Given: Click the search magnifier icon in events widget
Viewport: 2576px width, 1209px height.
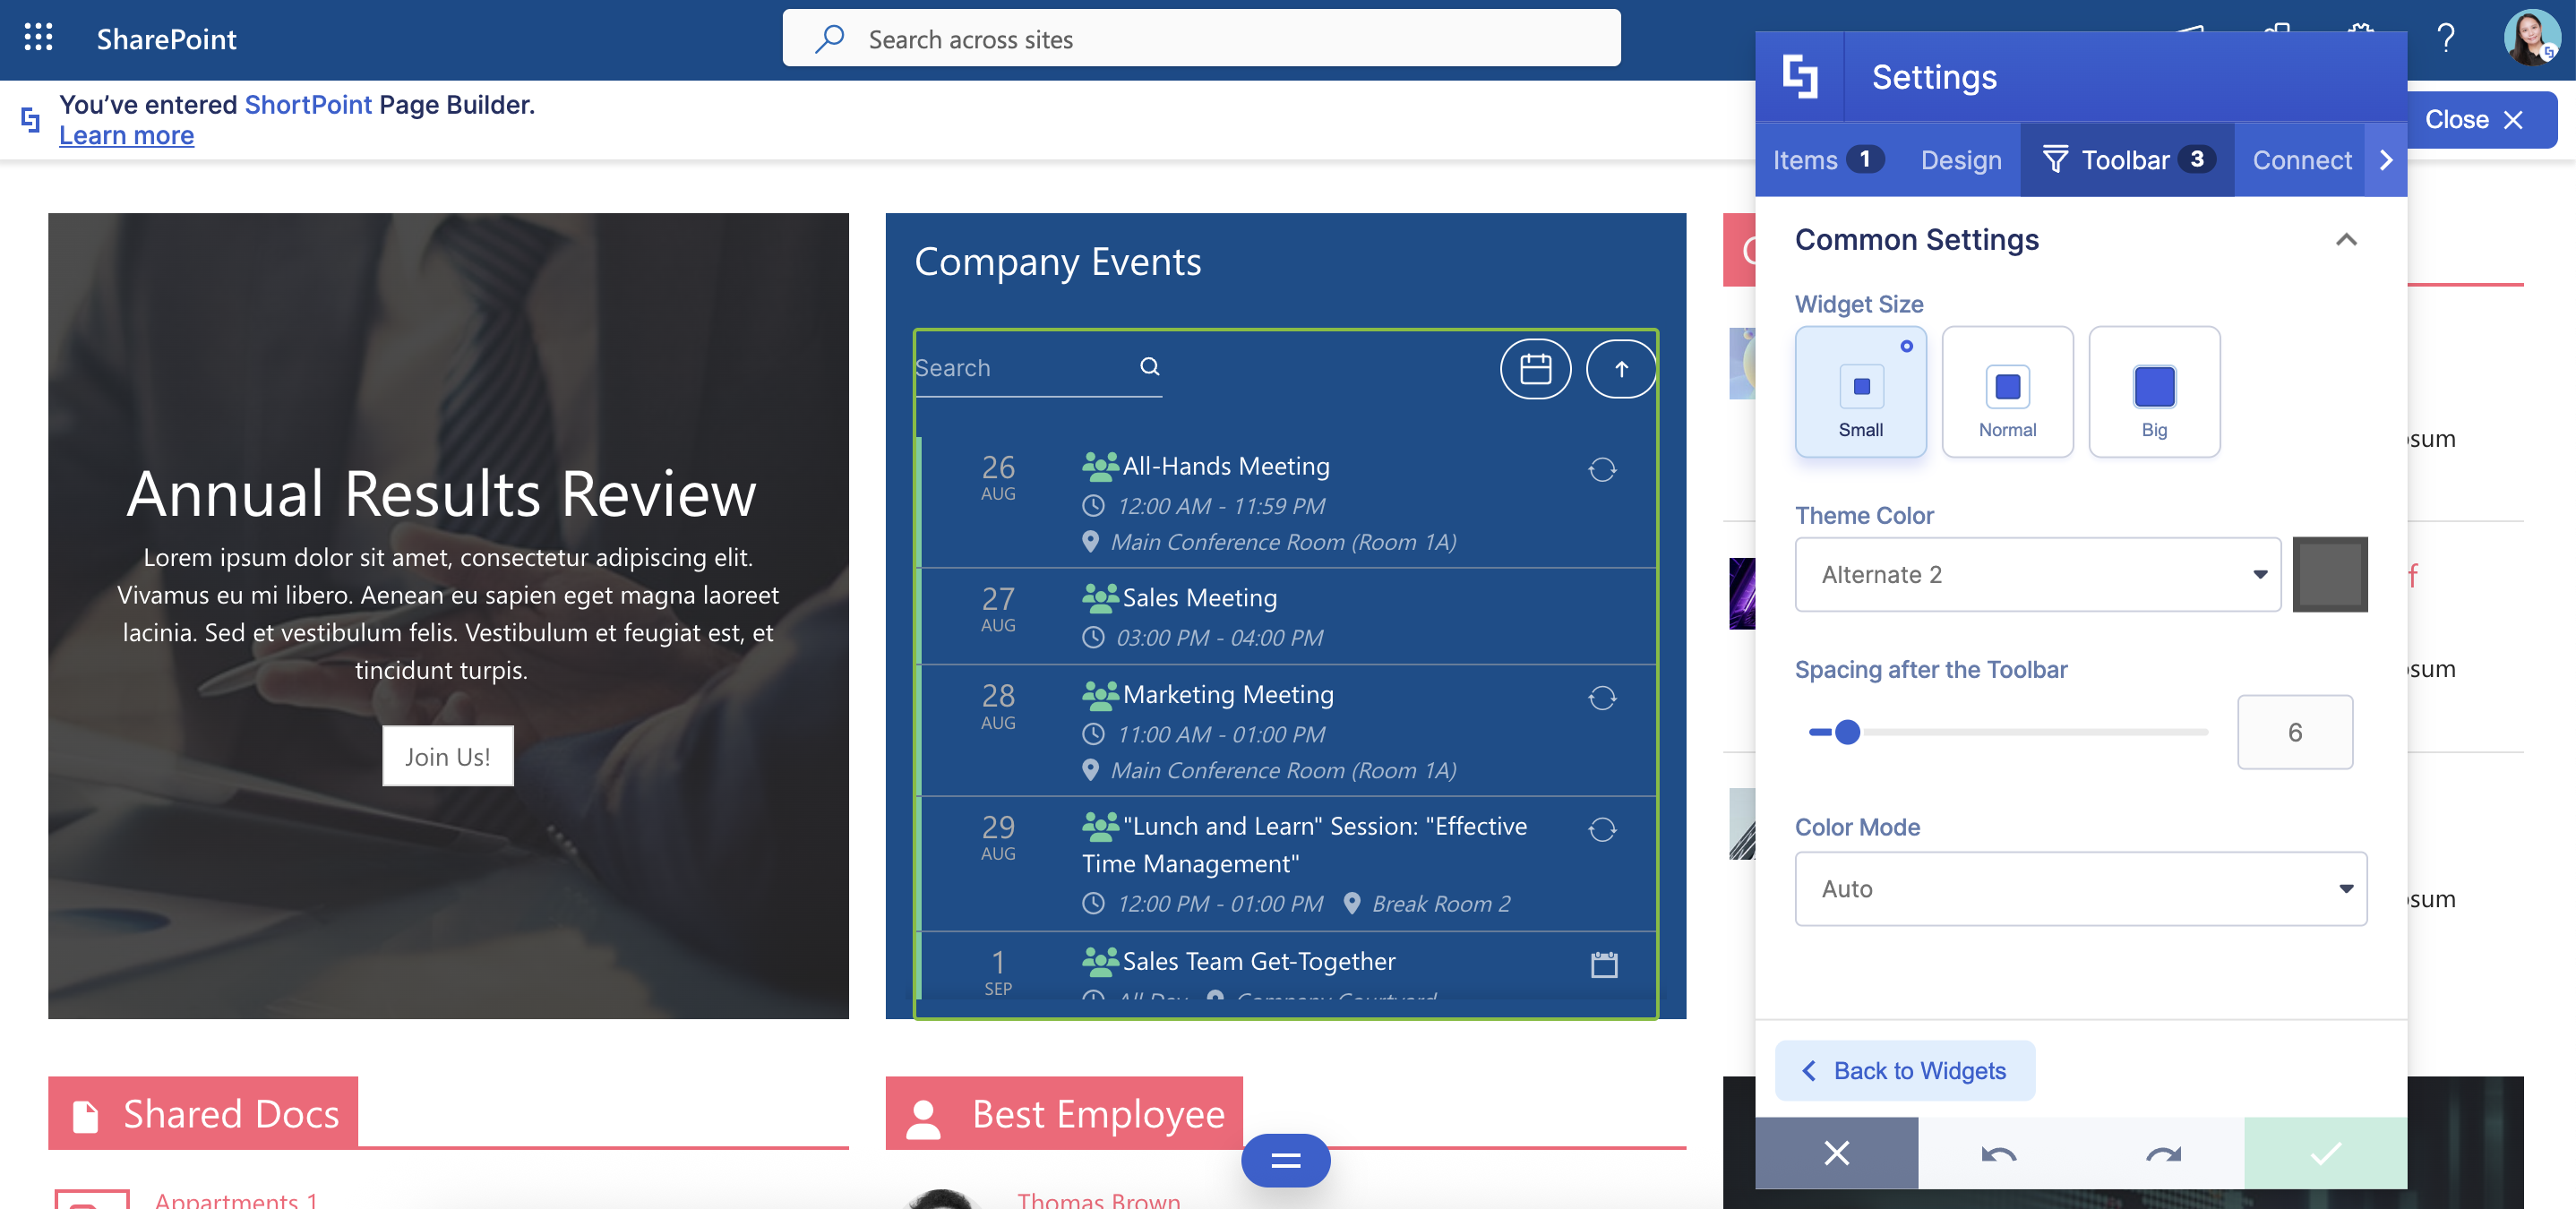Looking at the screenshot, I should click(1150, 367).
